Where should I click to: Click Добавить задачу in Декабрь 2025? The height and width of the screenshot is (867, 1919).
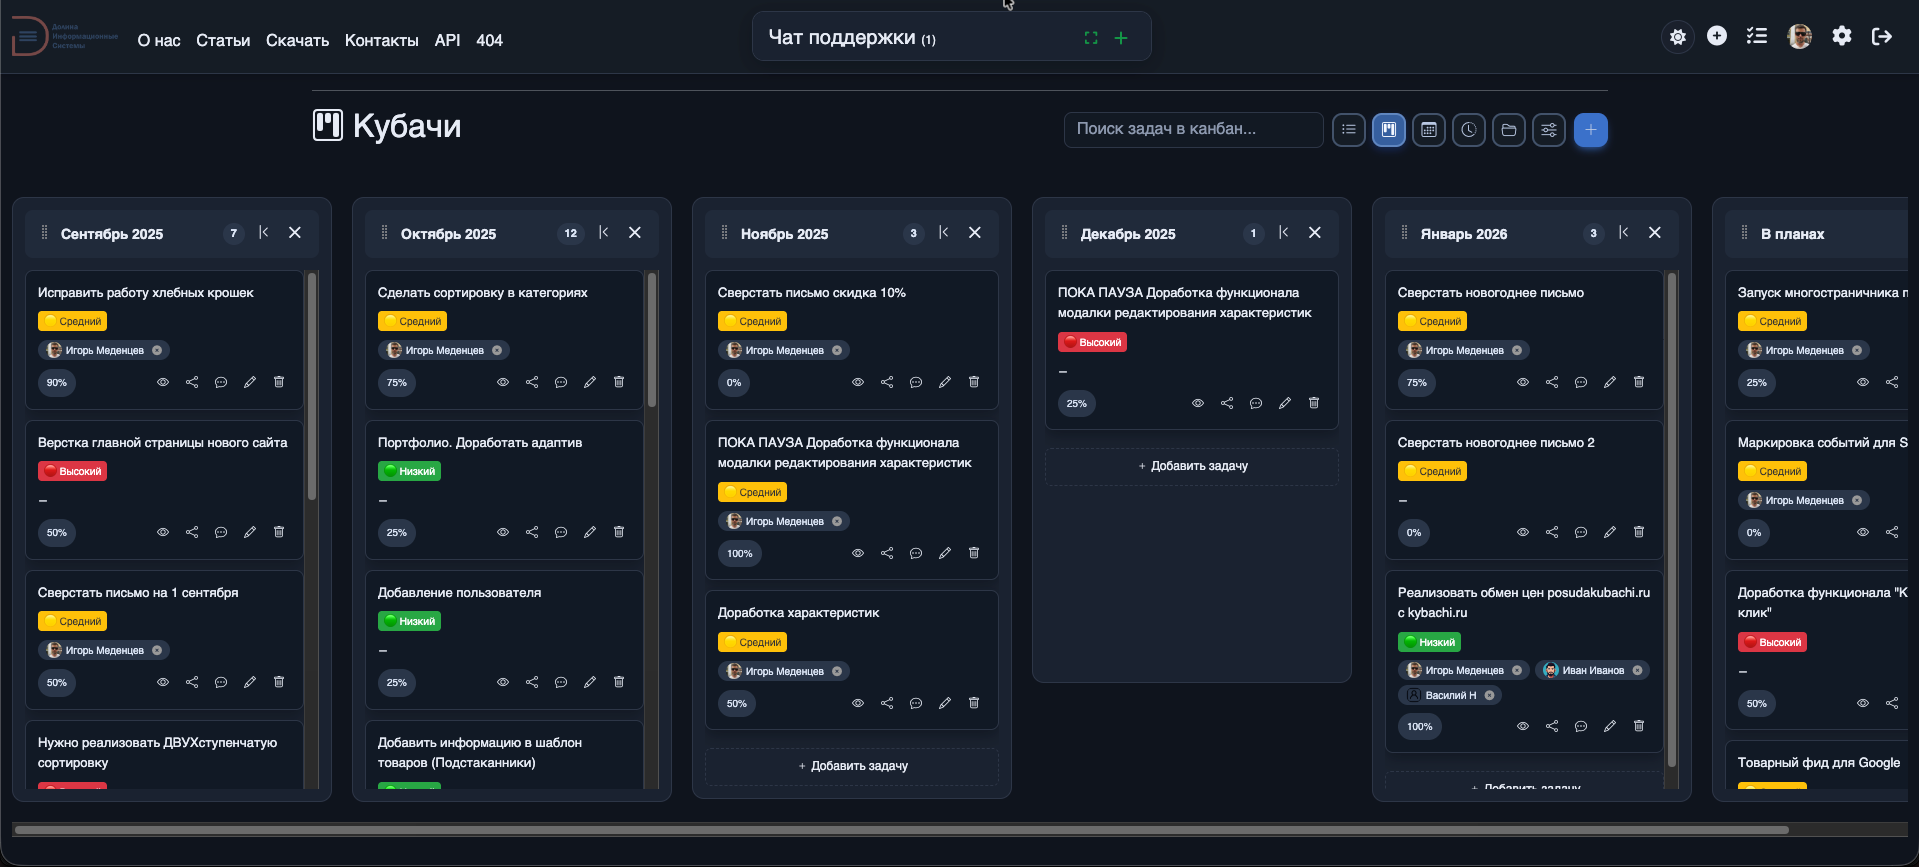[1192, 466]
